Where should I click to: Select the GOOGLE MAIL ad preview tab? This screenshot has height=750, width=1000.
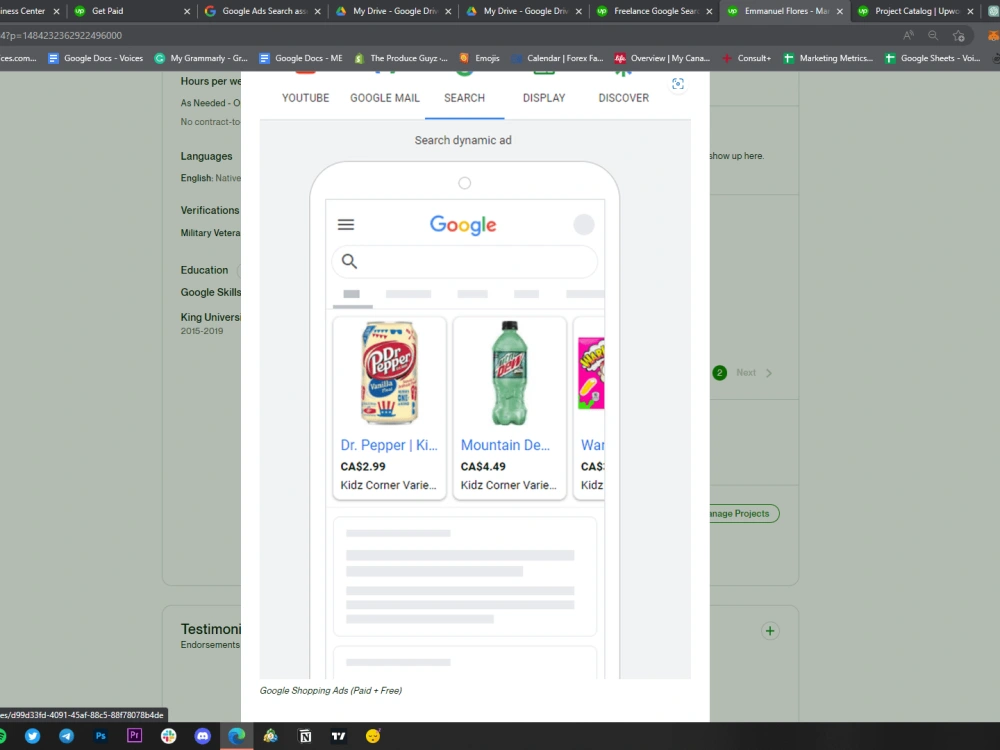tap(385, 98)
